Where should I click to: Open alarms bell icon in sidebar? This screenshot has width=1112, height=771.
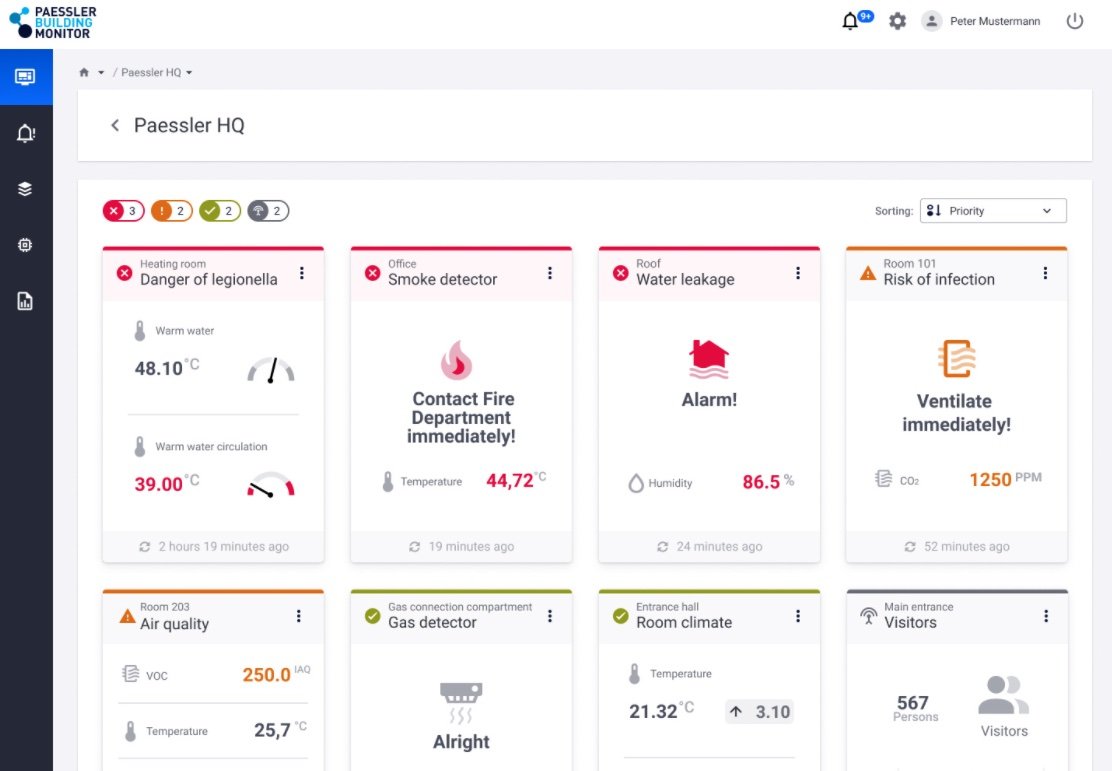pos(26,133)
